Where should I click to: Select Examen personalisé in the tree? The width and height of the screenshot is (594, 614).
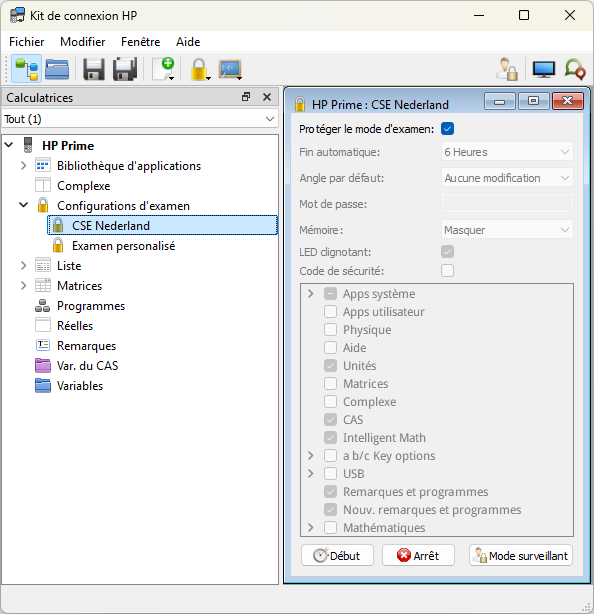pyautogui.click(x=123, y=246)
